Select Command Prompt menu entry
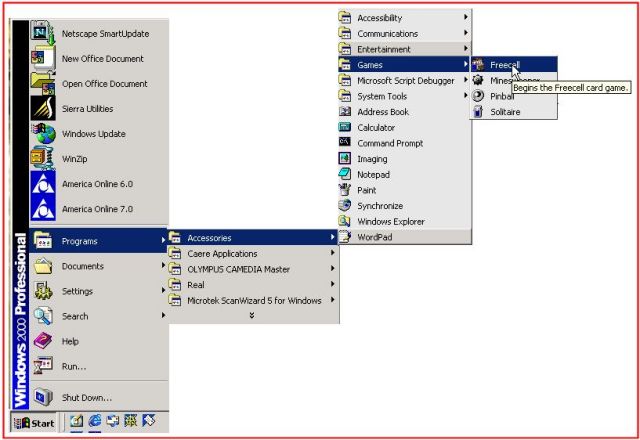This screenshot has height=440, width=640. [390, 143]
